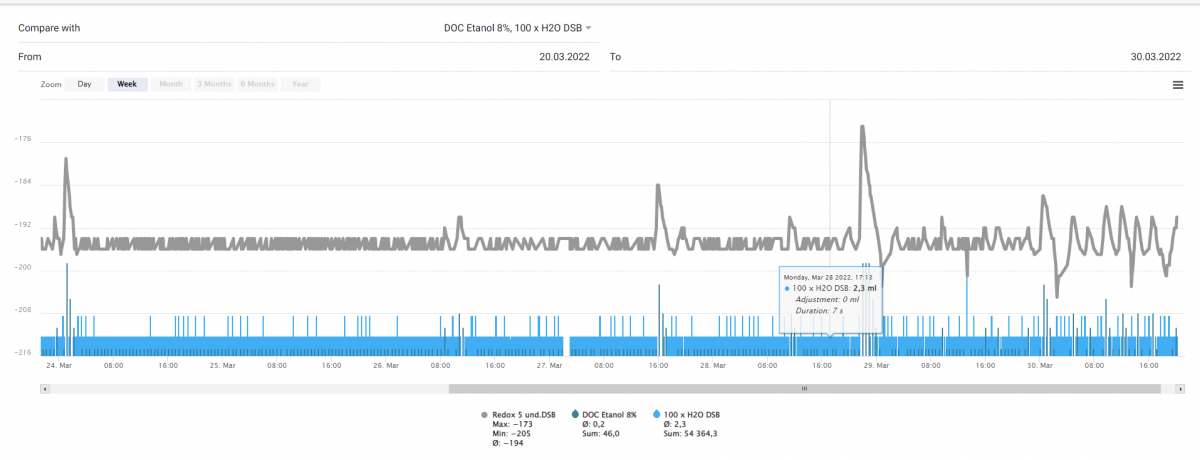Click the -192 y-axis label
This screenshot has height=460, width=1200.
[x=23, y=225]
